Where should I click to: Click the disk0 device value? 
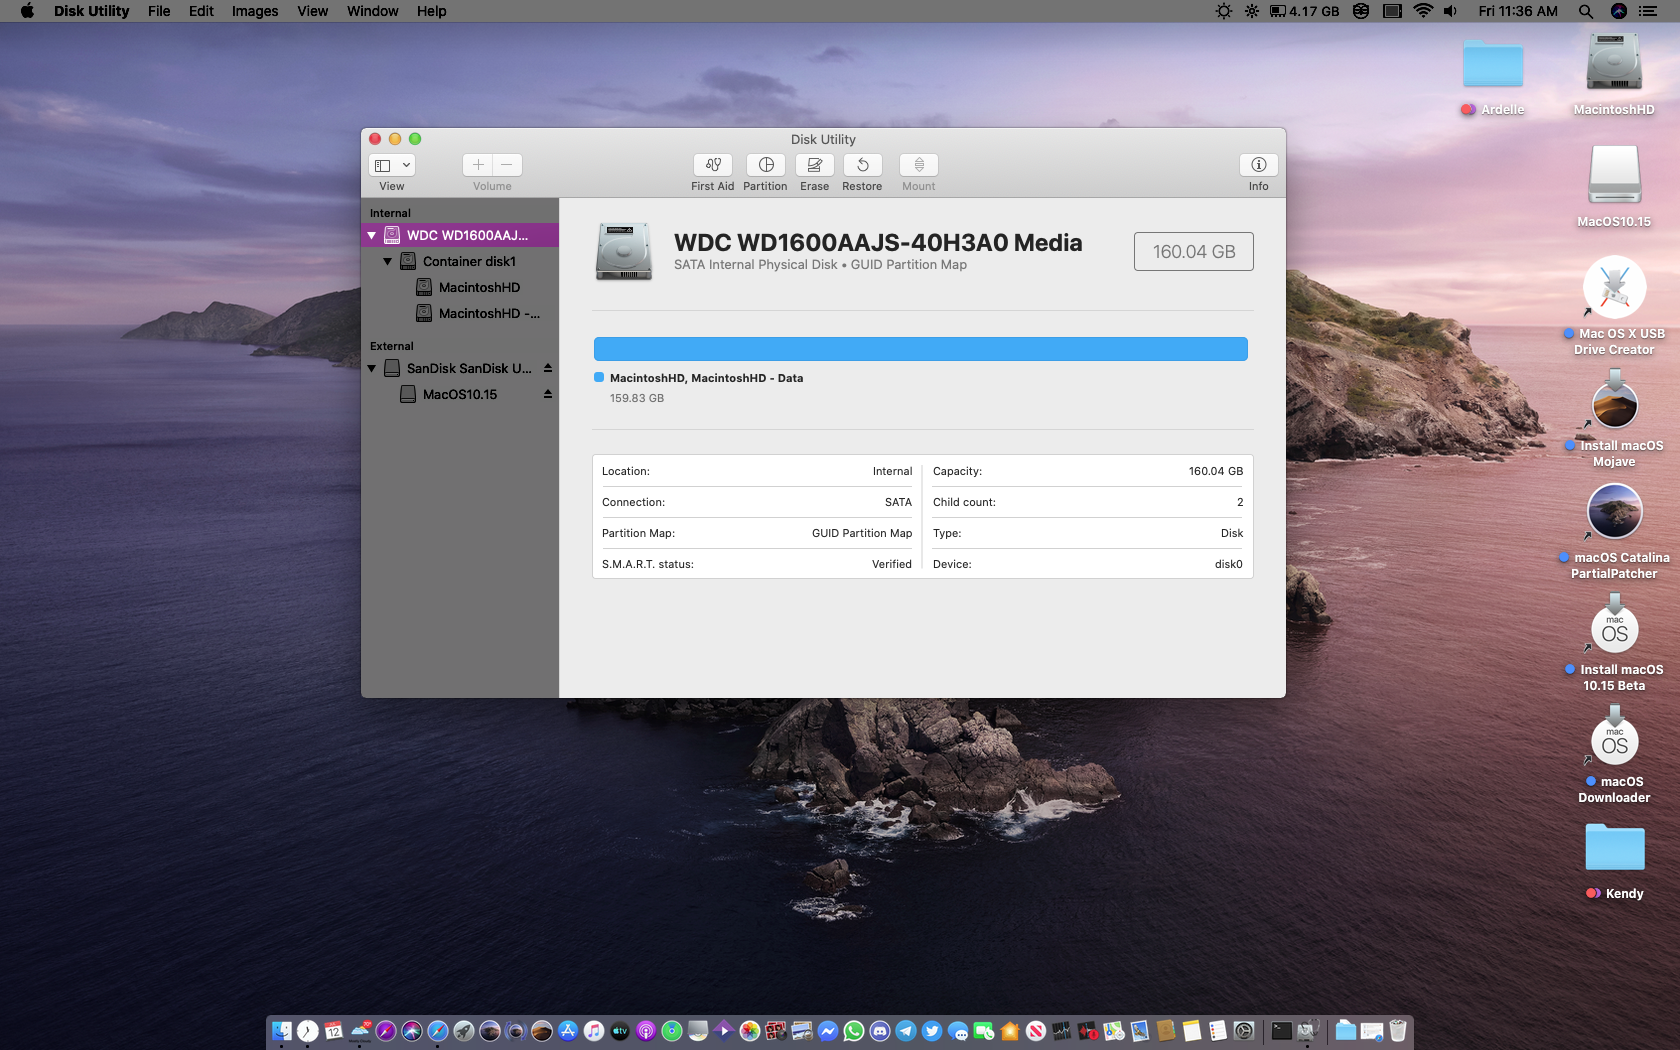(x=1229, y=565)
